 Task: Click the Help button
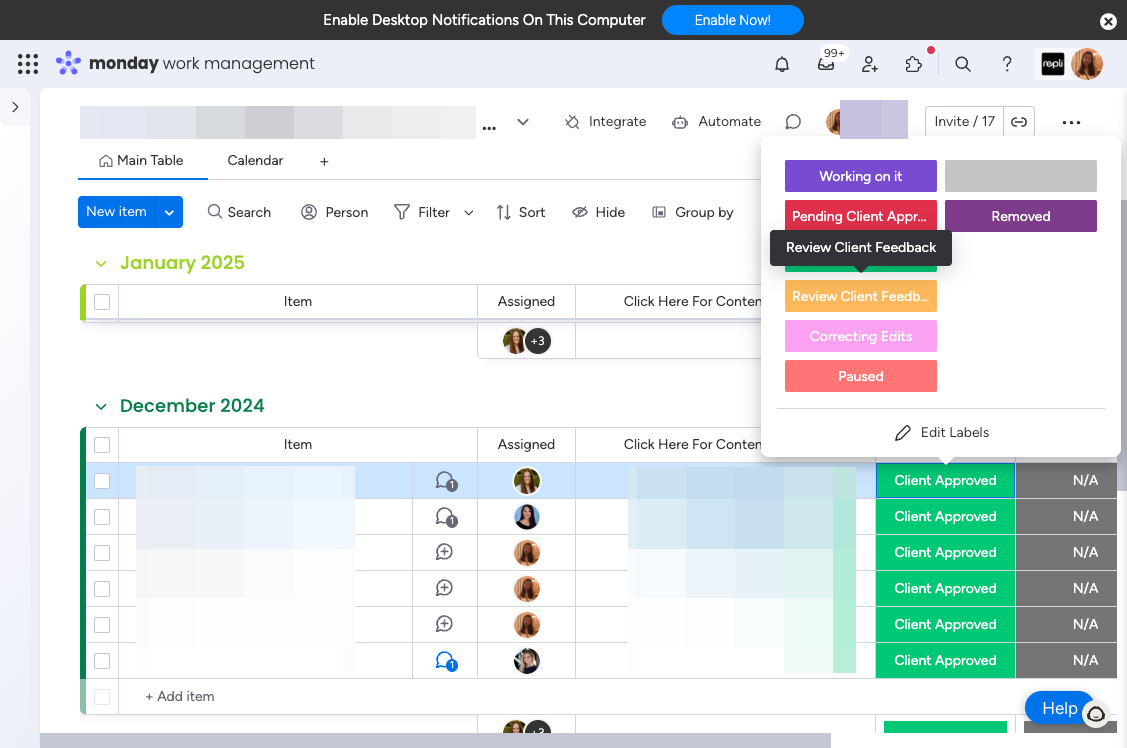tap(1059, 708)
